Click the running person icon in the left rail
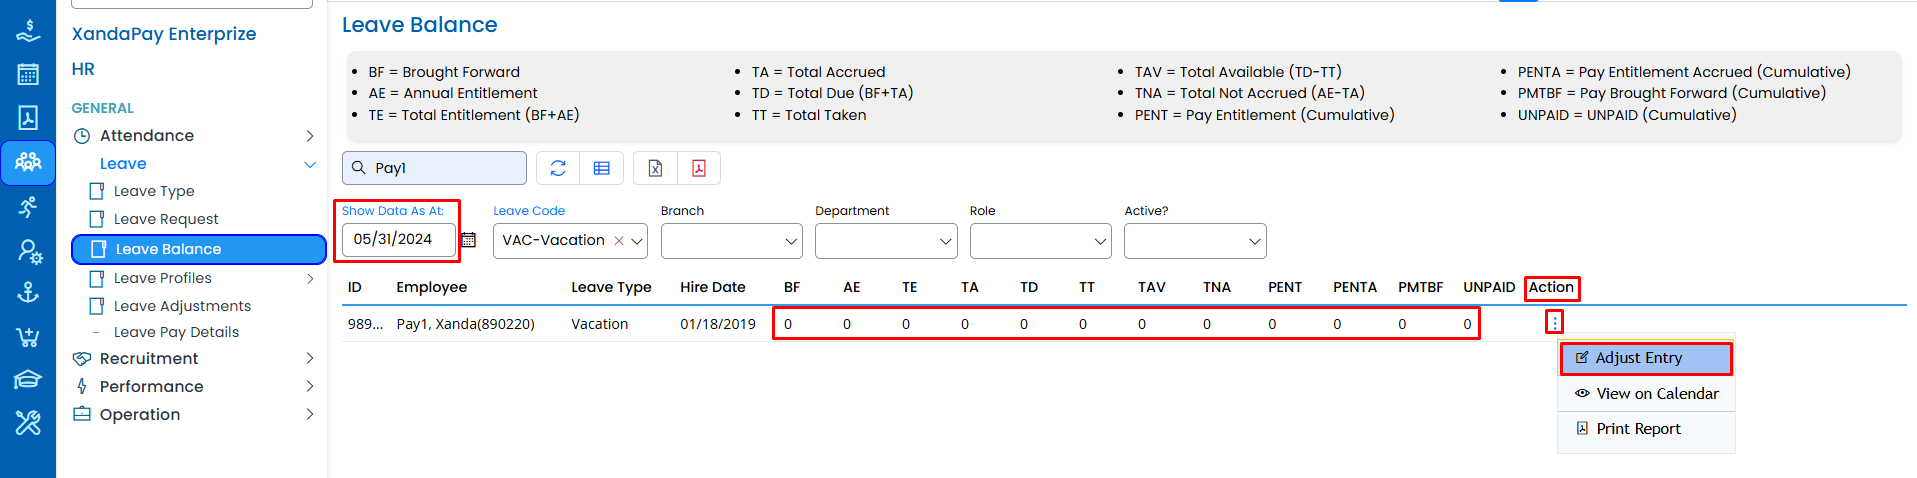The height and width of the screenshot is (478, 1917). [x=28, y=207]
